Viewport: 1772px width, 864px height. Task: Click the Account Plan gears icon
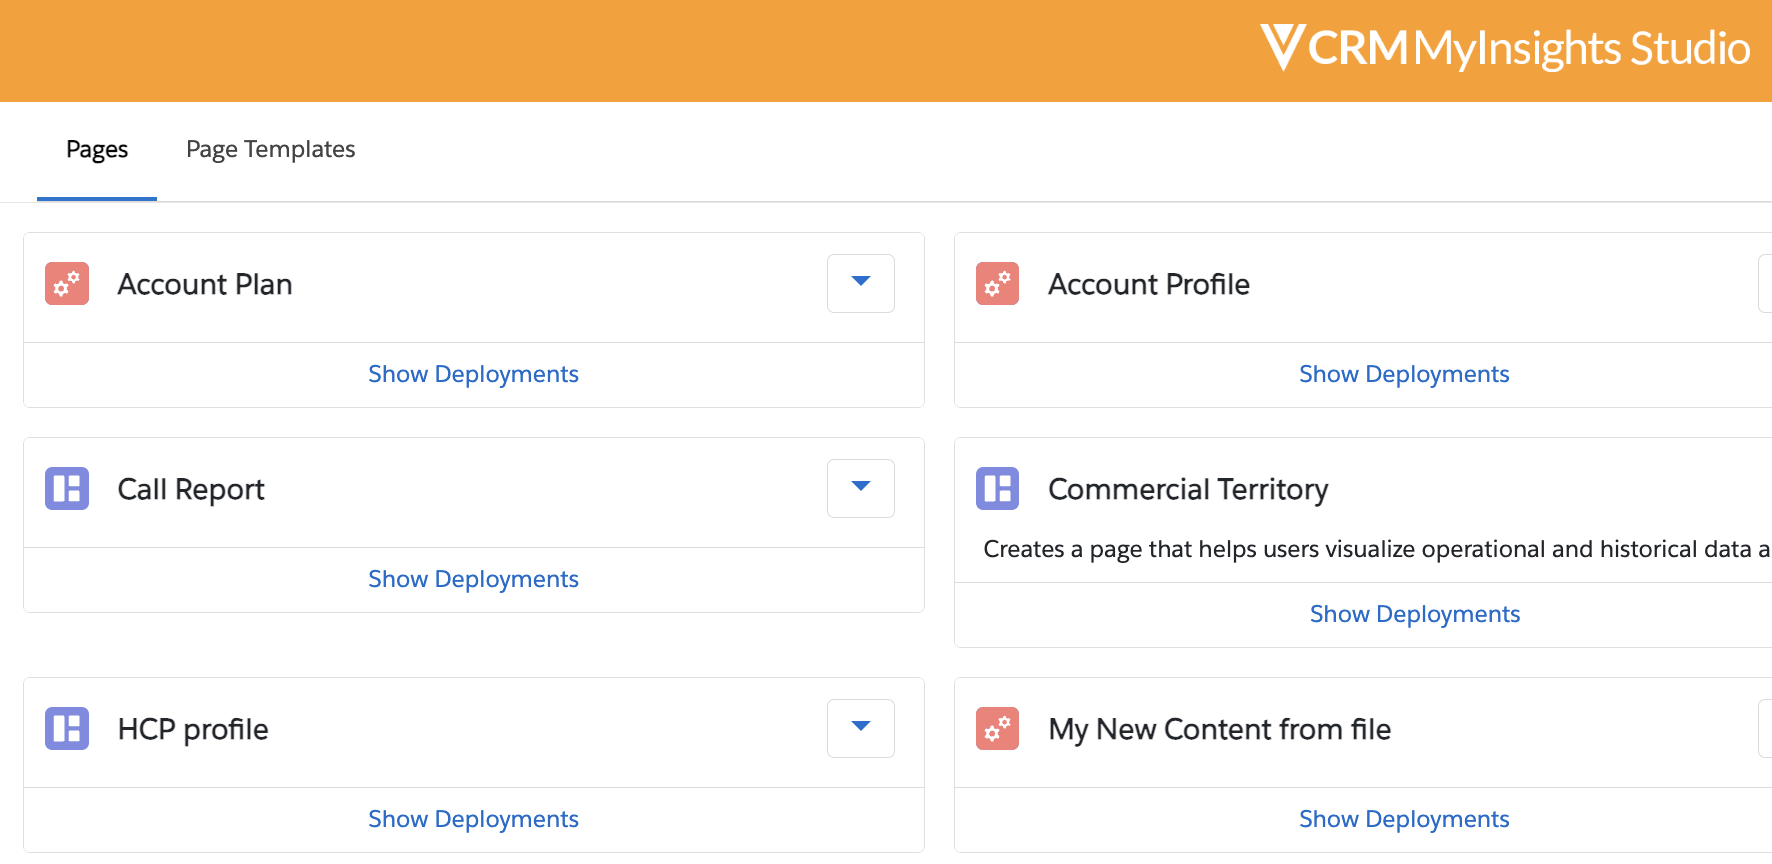[67, 284]
